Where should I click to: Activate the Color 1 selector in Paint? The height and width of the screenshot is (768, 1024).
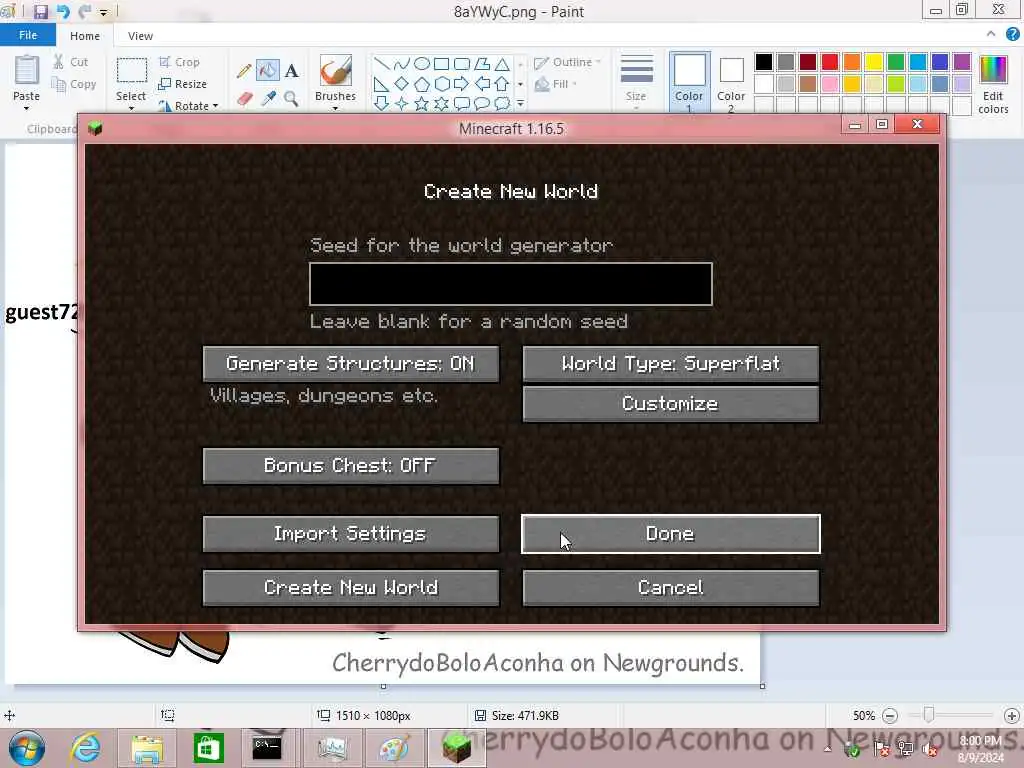(689, 82)
